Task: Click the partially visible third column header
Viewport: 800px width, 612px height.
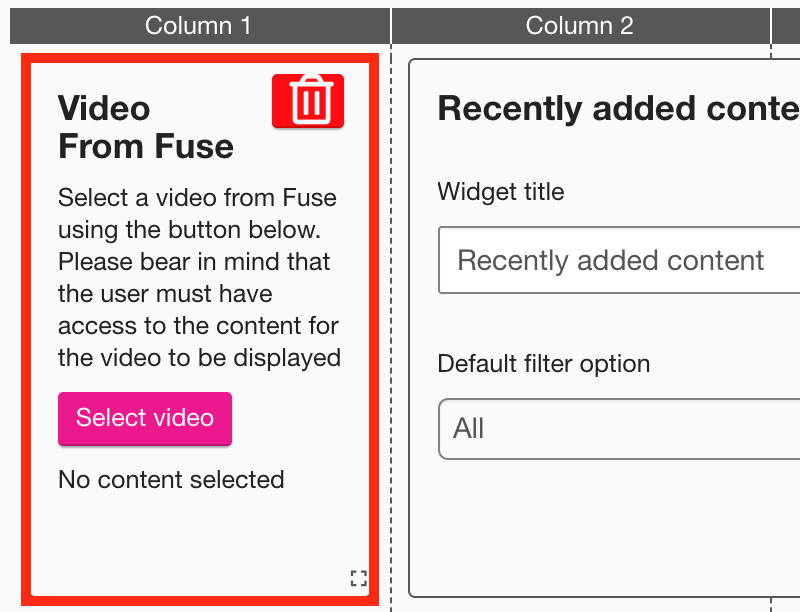Action: (786, 26)
